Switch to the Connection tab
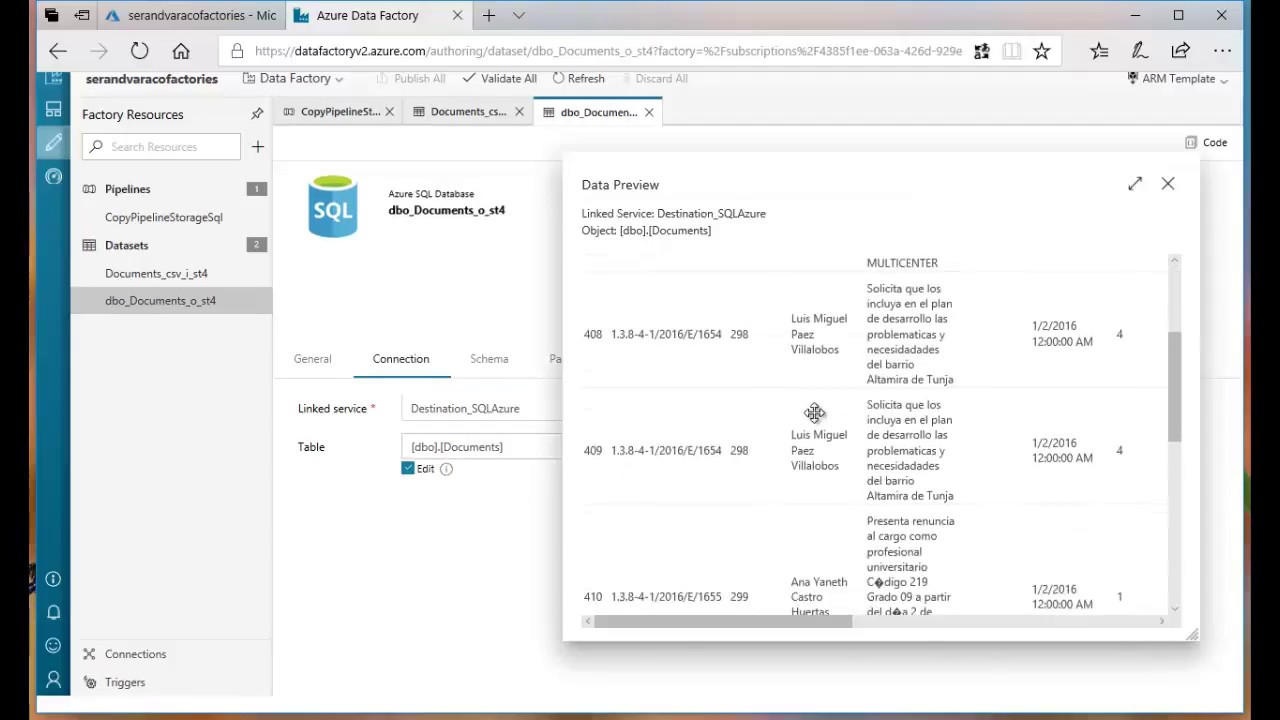 point(401,359)
